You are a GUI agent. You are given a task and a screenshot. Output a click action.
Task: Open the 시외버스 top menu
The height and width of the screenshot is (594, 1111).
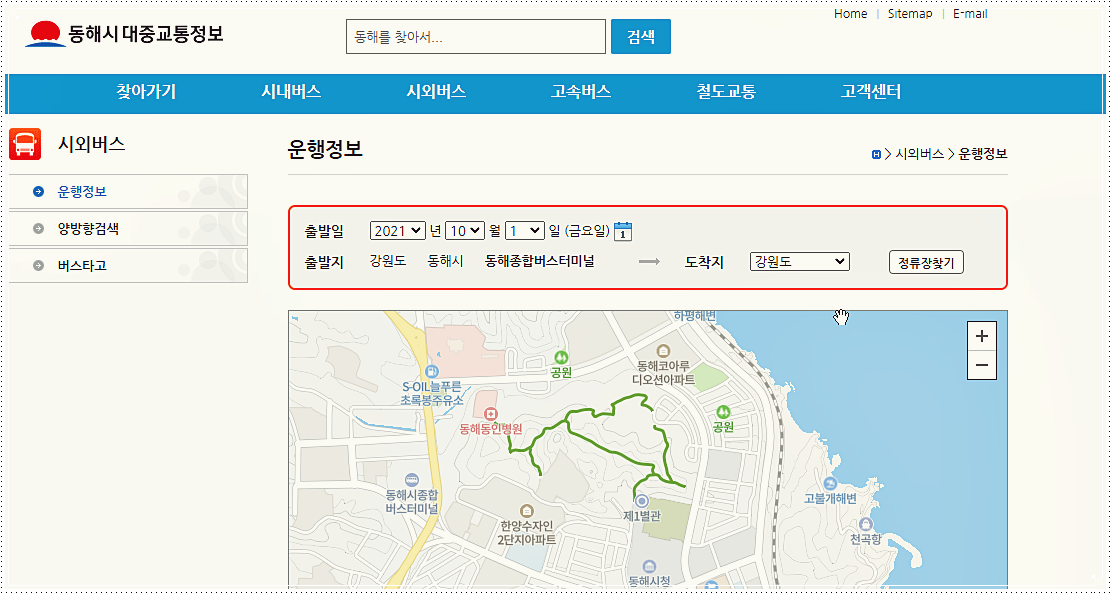[436, 92]
